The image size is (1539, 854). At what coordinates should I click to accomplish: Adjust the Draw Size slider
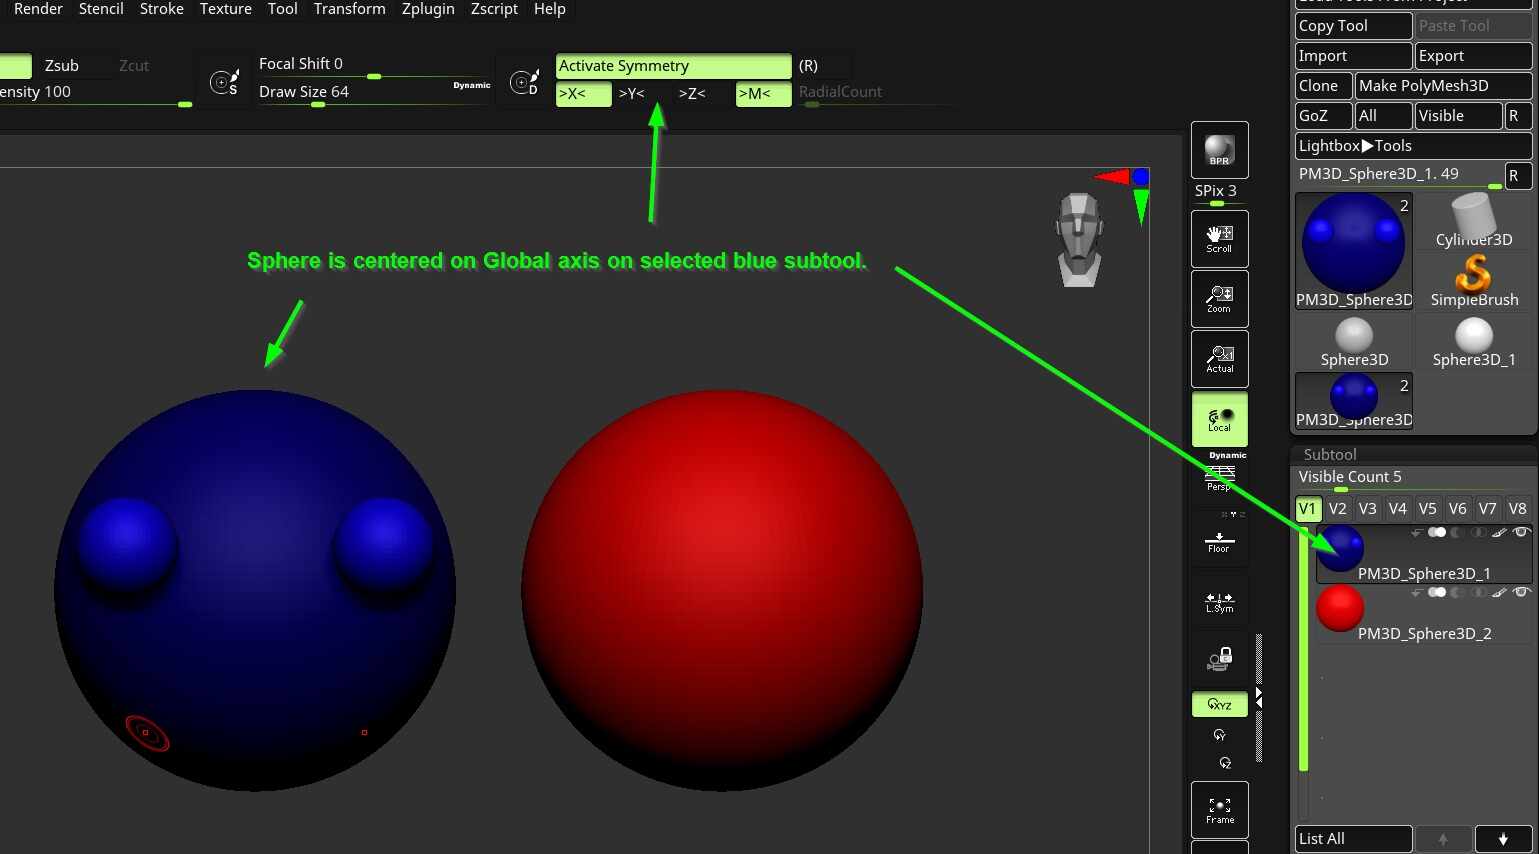tap(374, 94)
